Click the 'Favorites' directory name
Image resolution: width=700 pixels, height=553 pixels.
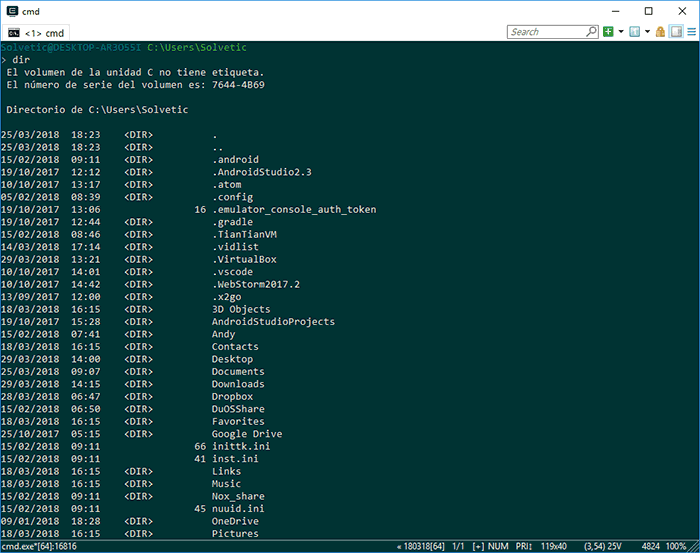coord(238,422)
